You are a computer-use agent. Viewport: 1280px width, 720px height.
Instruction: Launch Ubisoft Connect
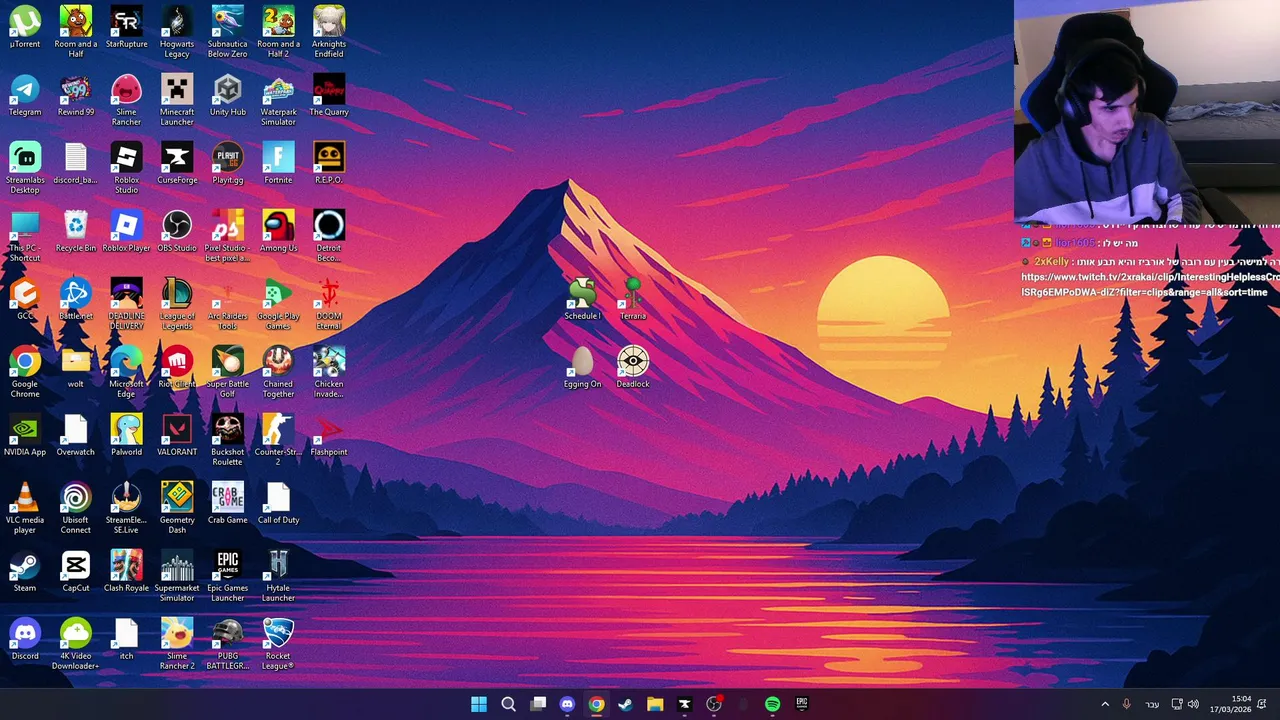(76, 508)
